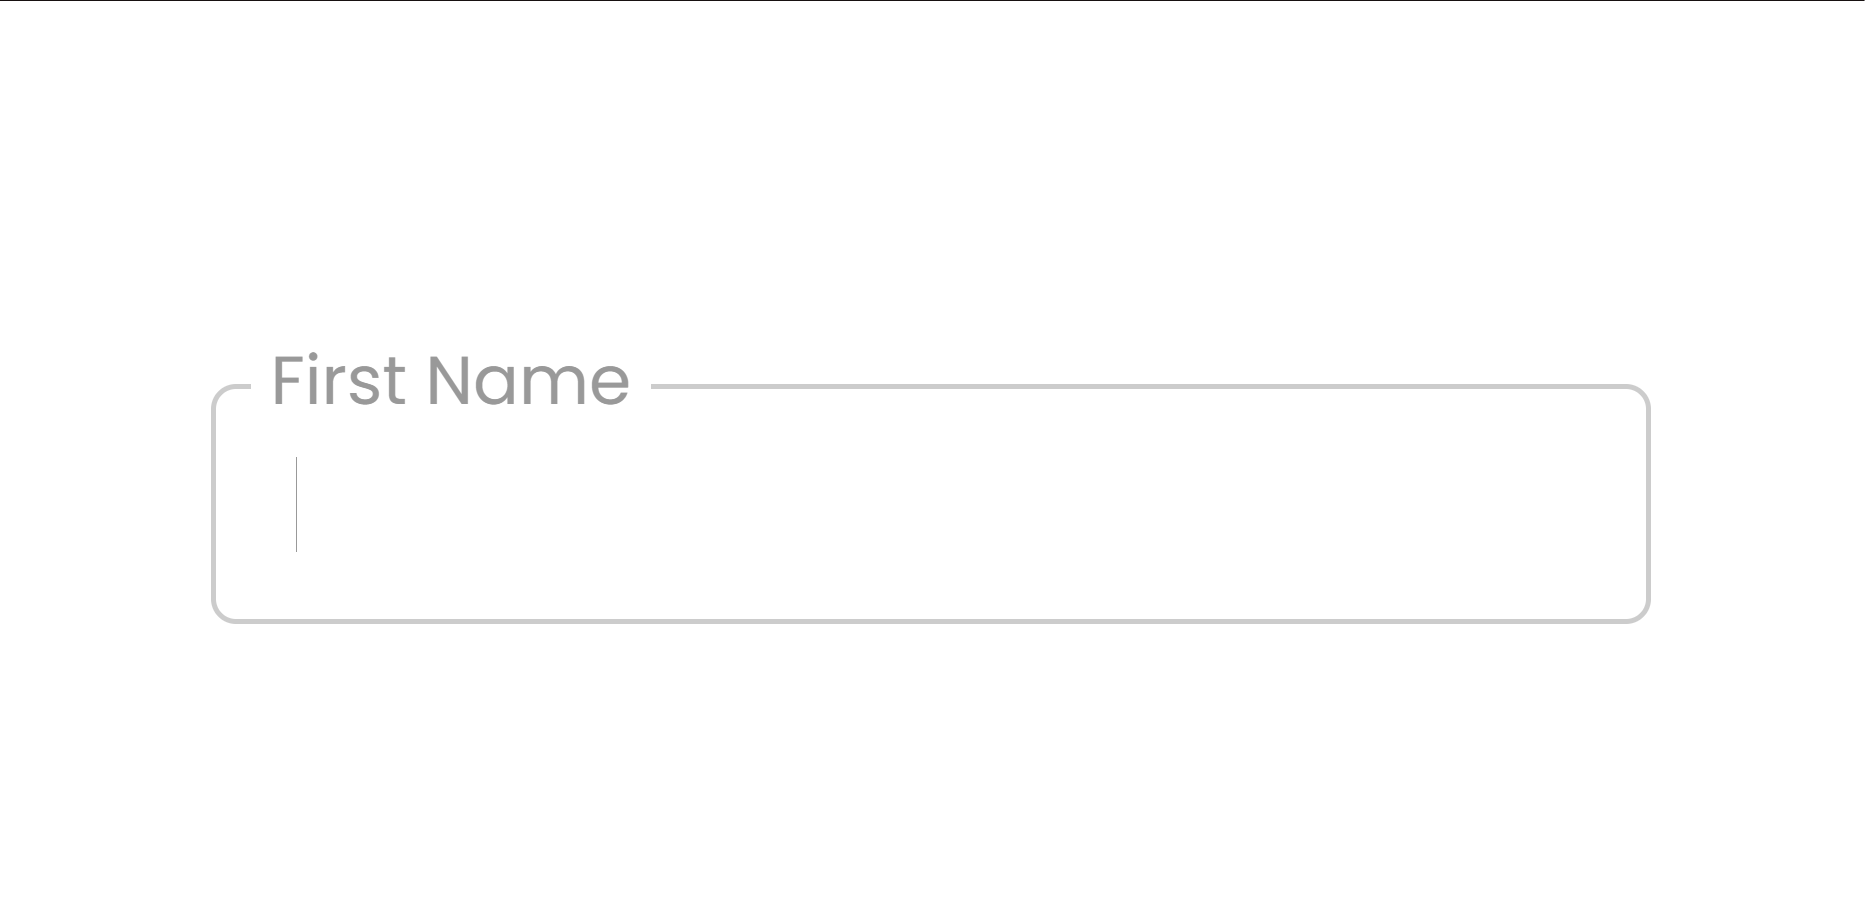Select the First Name field label text
Screen dimensions: 1865x903
coord(450,381)
